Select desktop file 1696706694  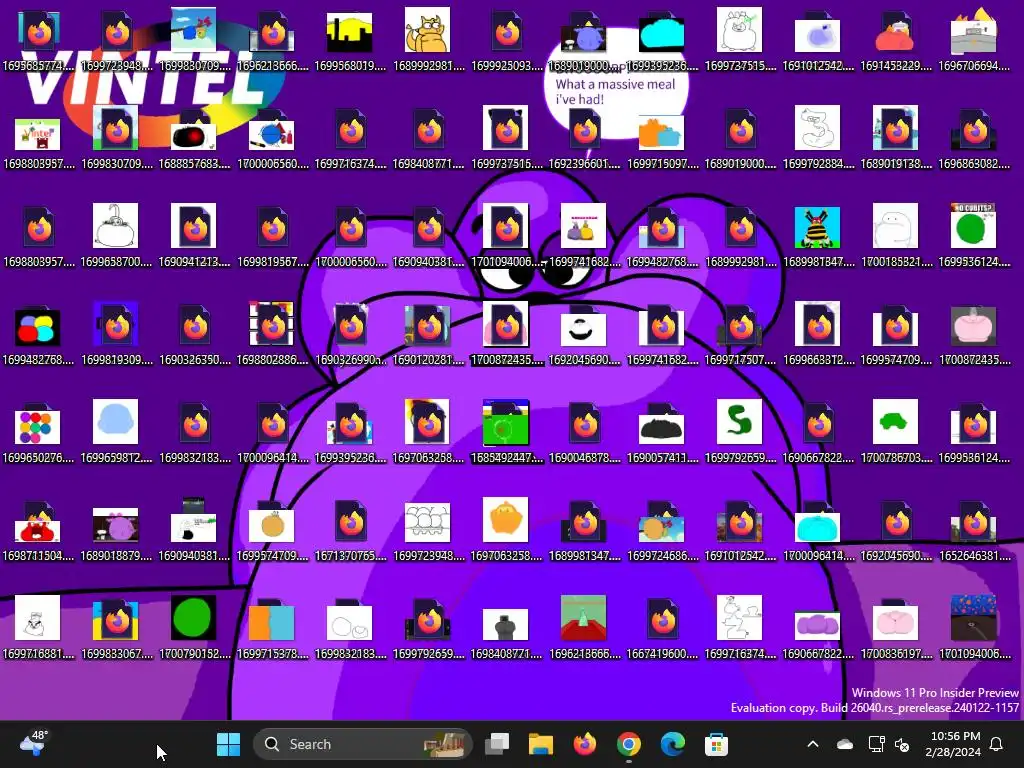pyautogui.click(x=974, y=39)
